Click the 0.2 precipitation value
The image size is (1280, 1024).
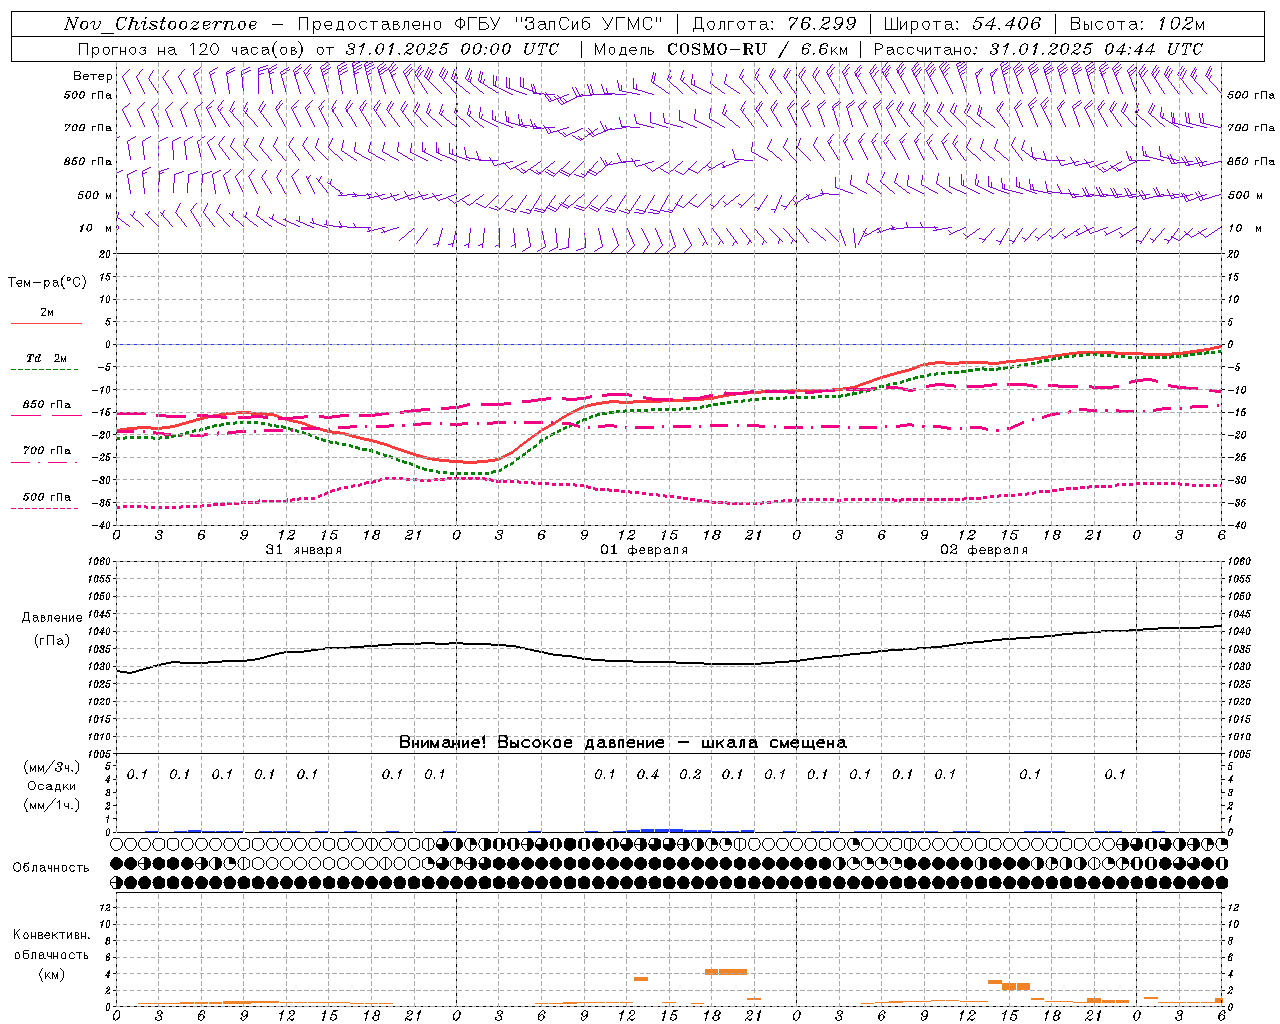[x=690, y=774]
